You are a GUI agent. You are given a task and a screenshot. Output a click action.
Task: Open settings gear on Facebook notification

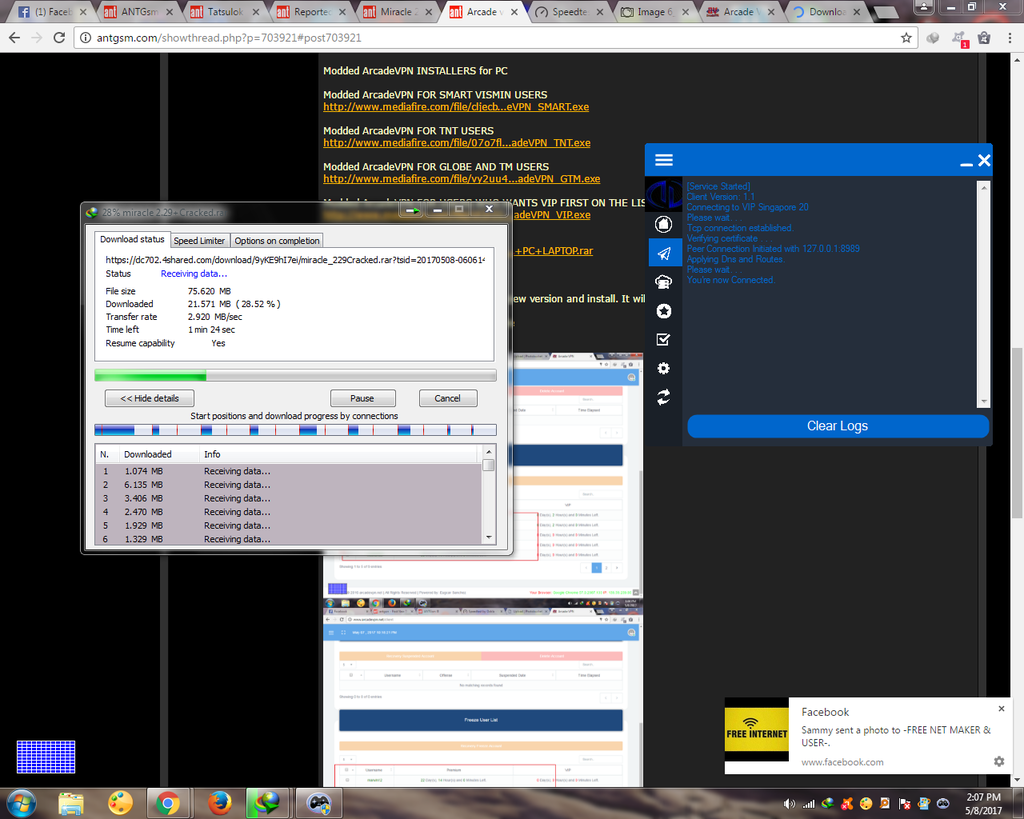pos(998,761)
